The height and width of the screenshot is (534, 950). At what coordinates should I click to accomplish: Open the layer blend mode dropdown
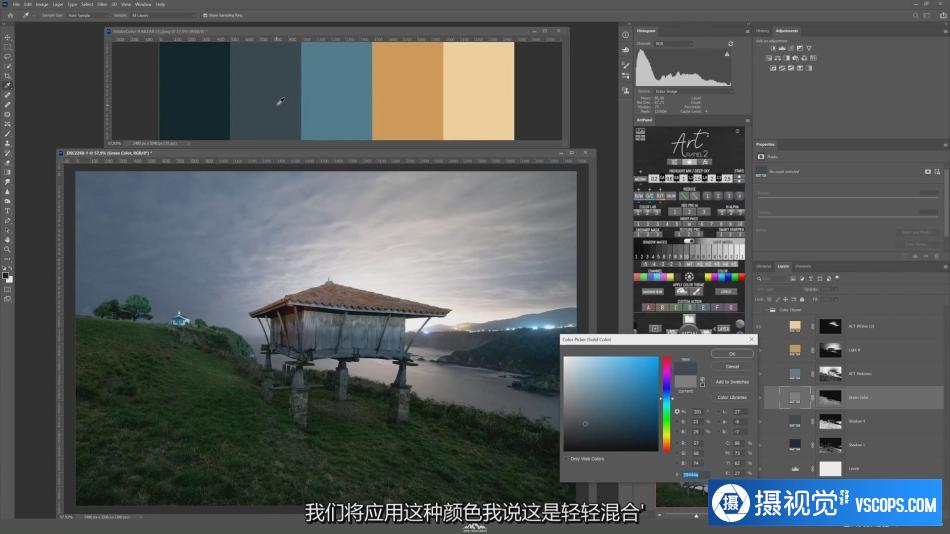coord(779,289)
